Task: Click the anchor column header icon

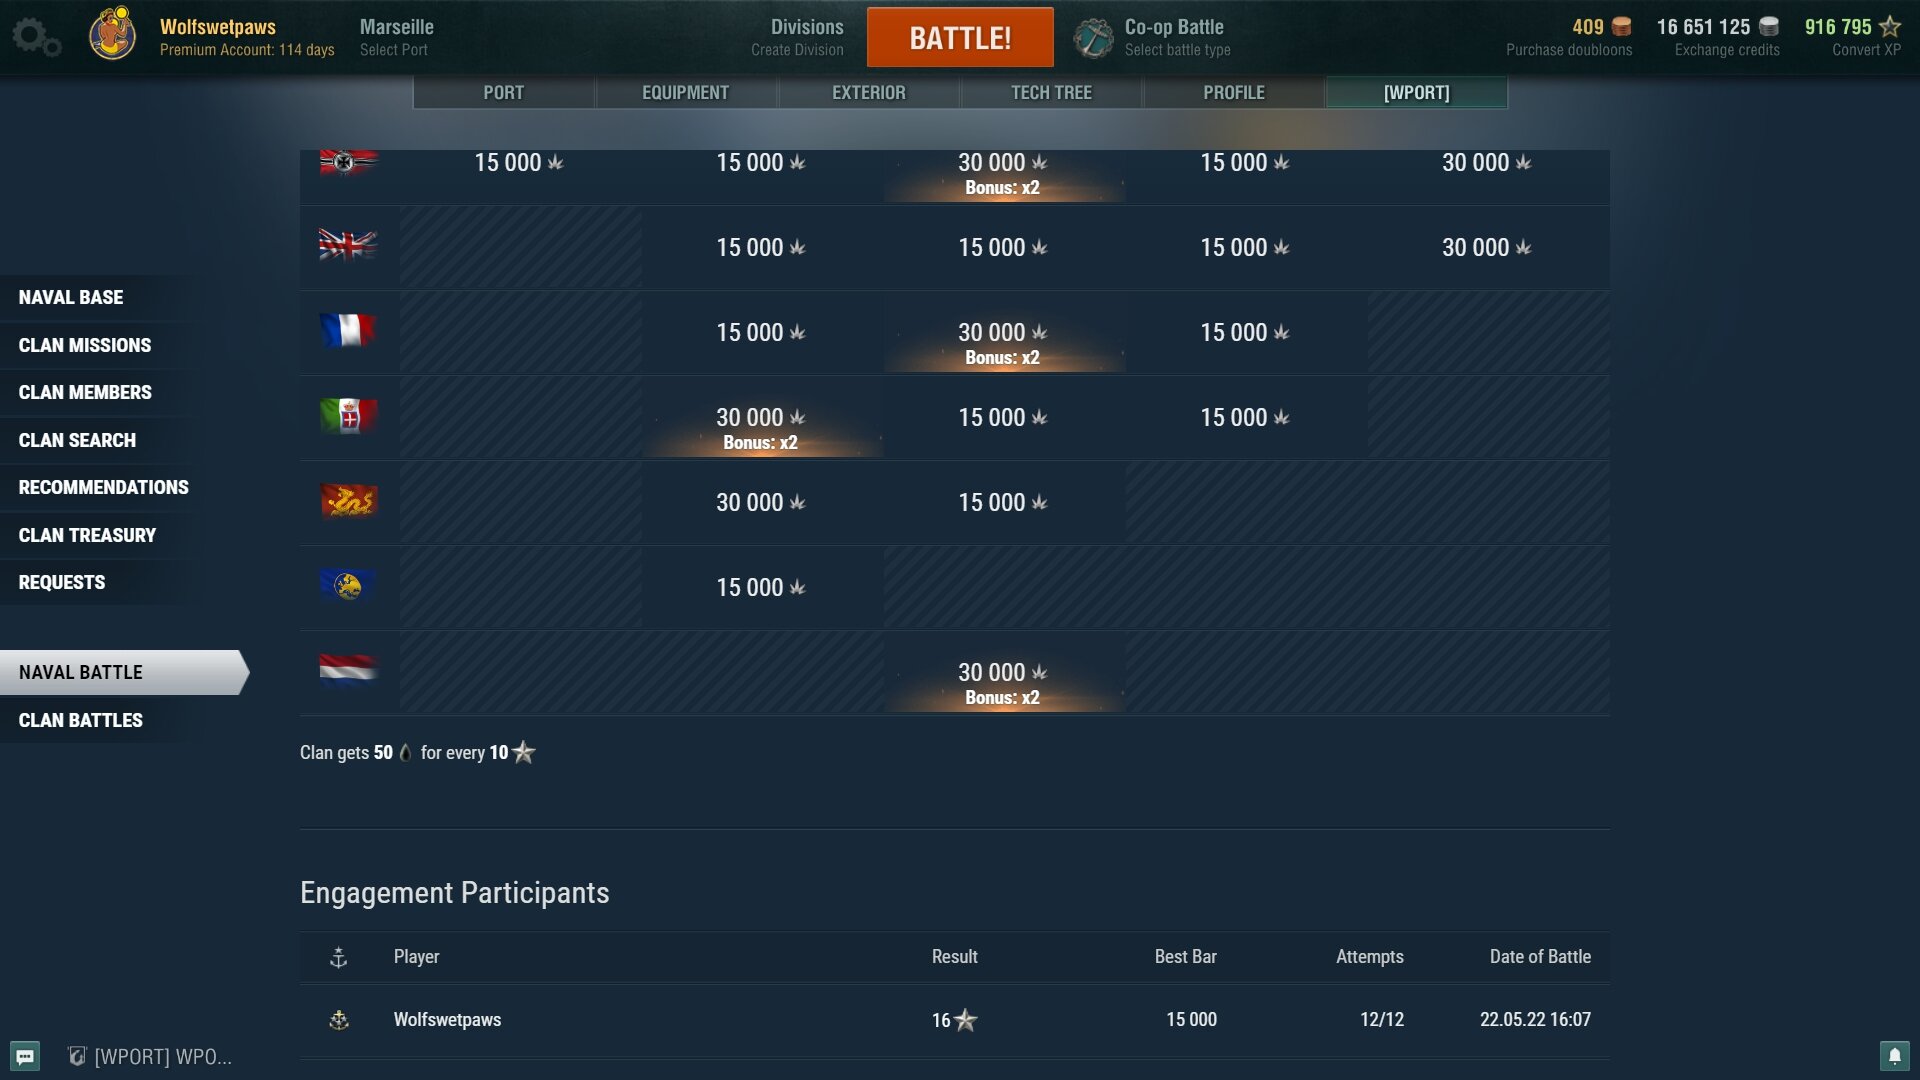Action: point(339,957)
